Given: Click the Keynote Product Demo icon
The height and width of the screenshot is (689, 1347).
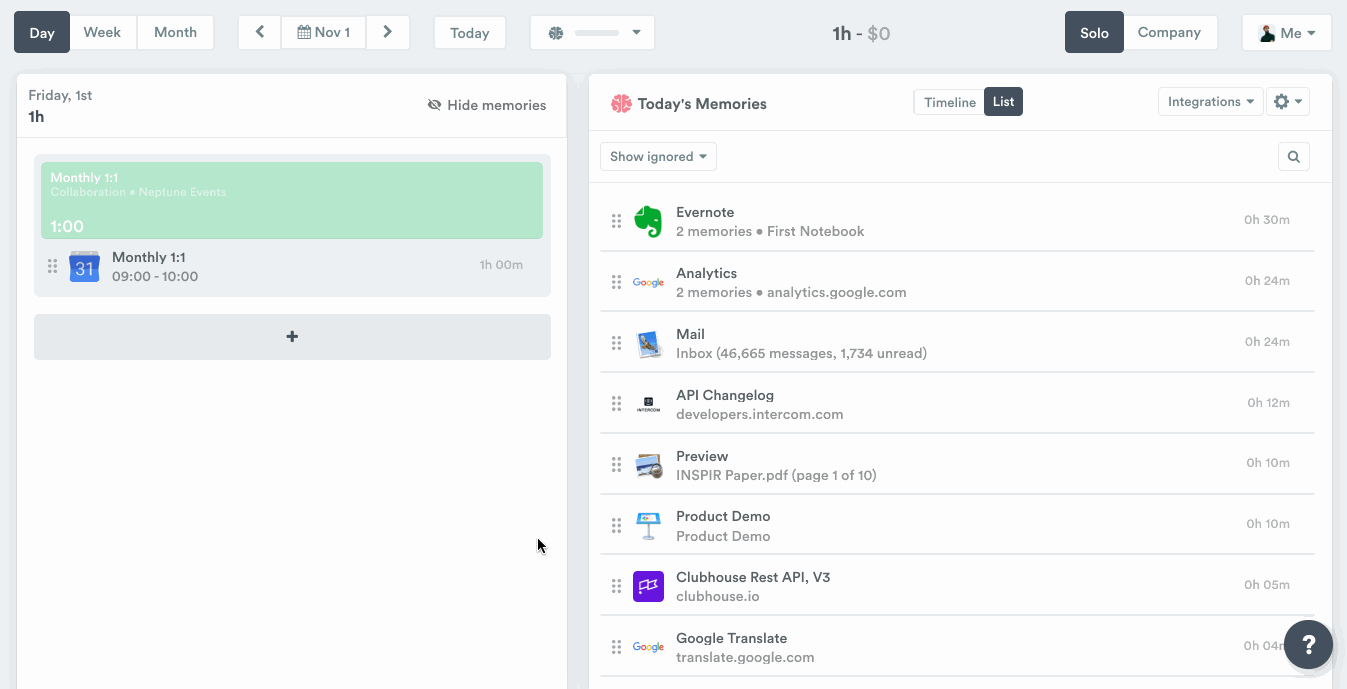Looking at the screenshot, I should pyautogui.click(x=648, y=526).
